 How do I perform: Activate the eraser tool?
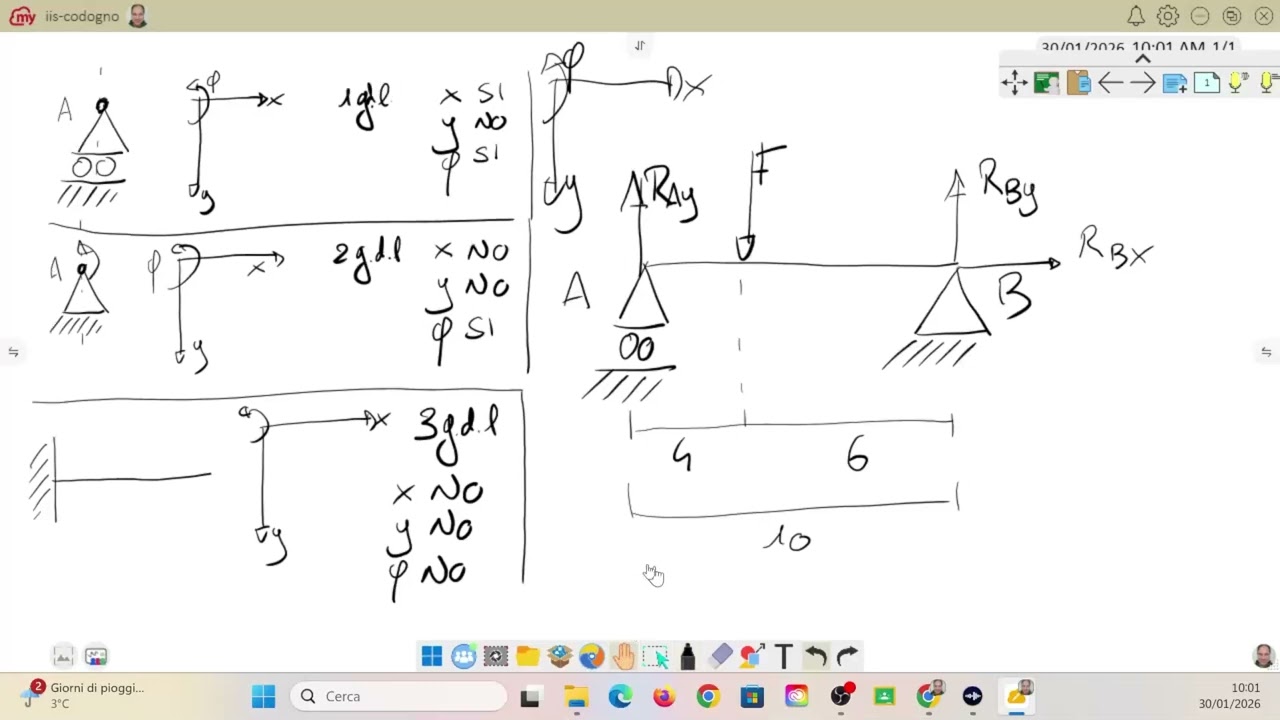tap(720, 656)
